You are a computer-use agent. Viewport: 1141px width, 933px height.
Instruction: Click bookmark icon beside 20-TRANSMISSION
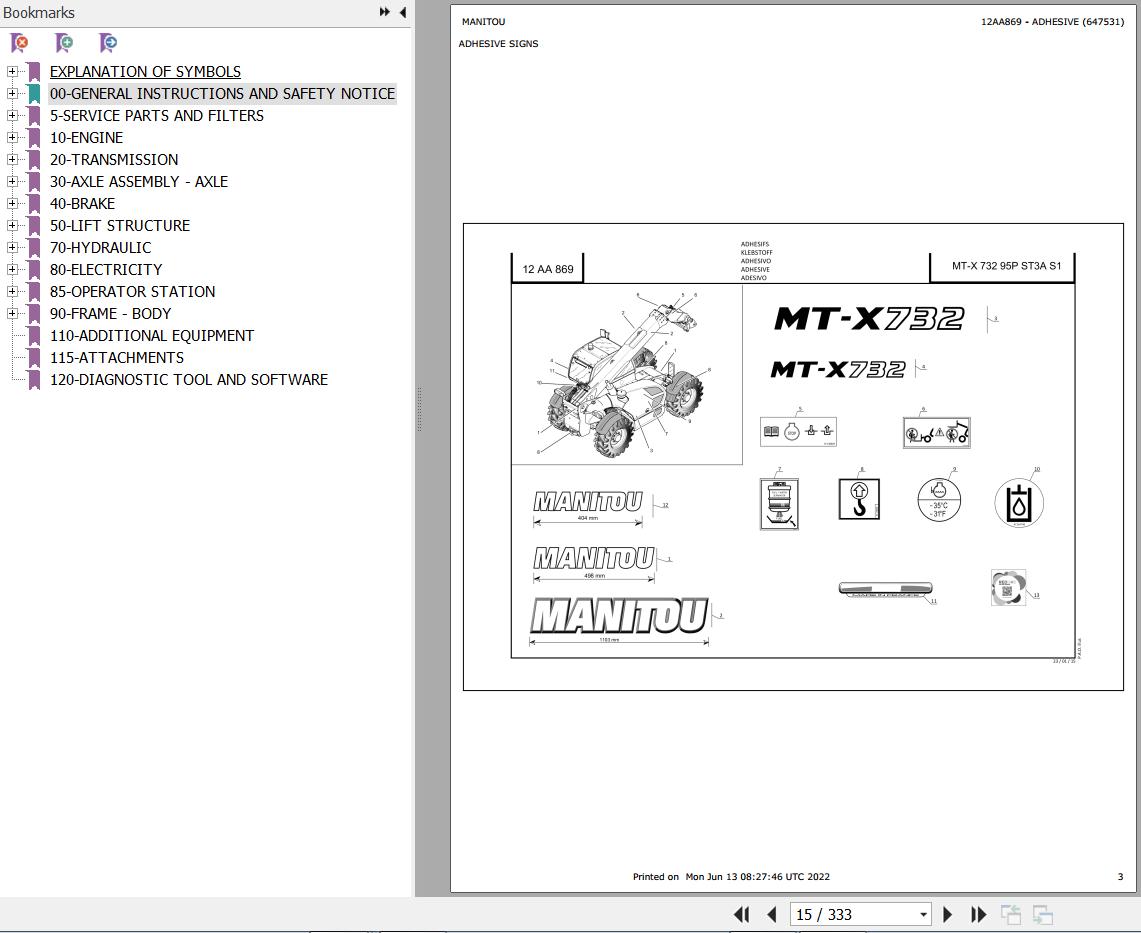pyautogui.click(x=33, y=159)
